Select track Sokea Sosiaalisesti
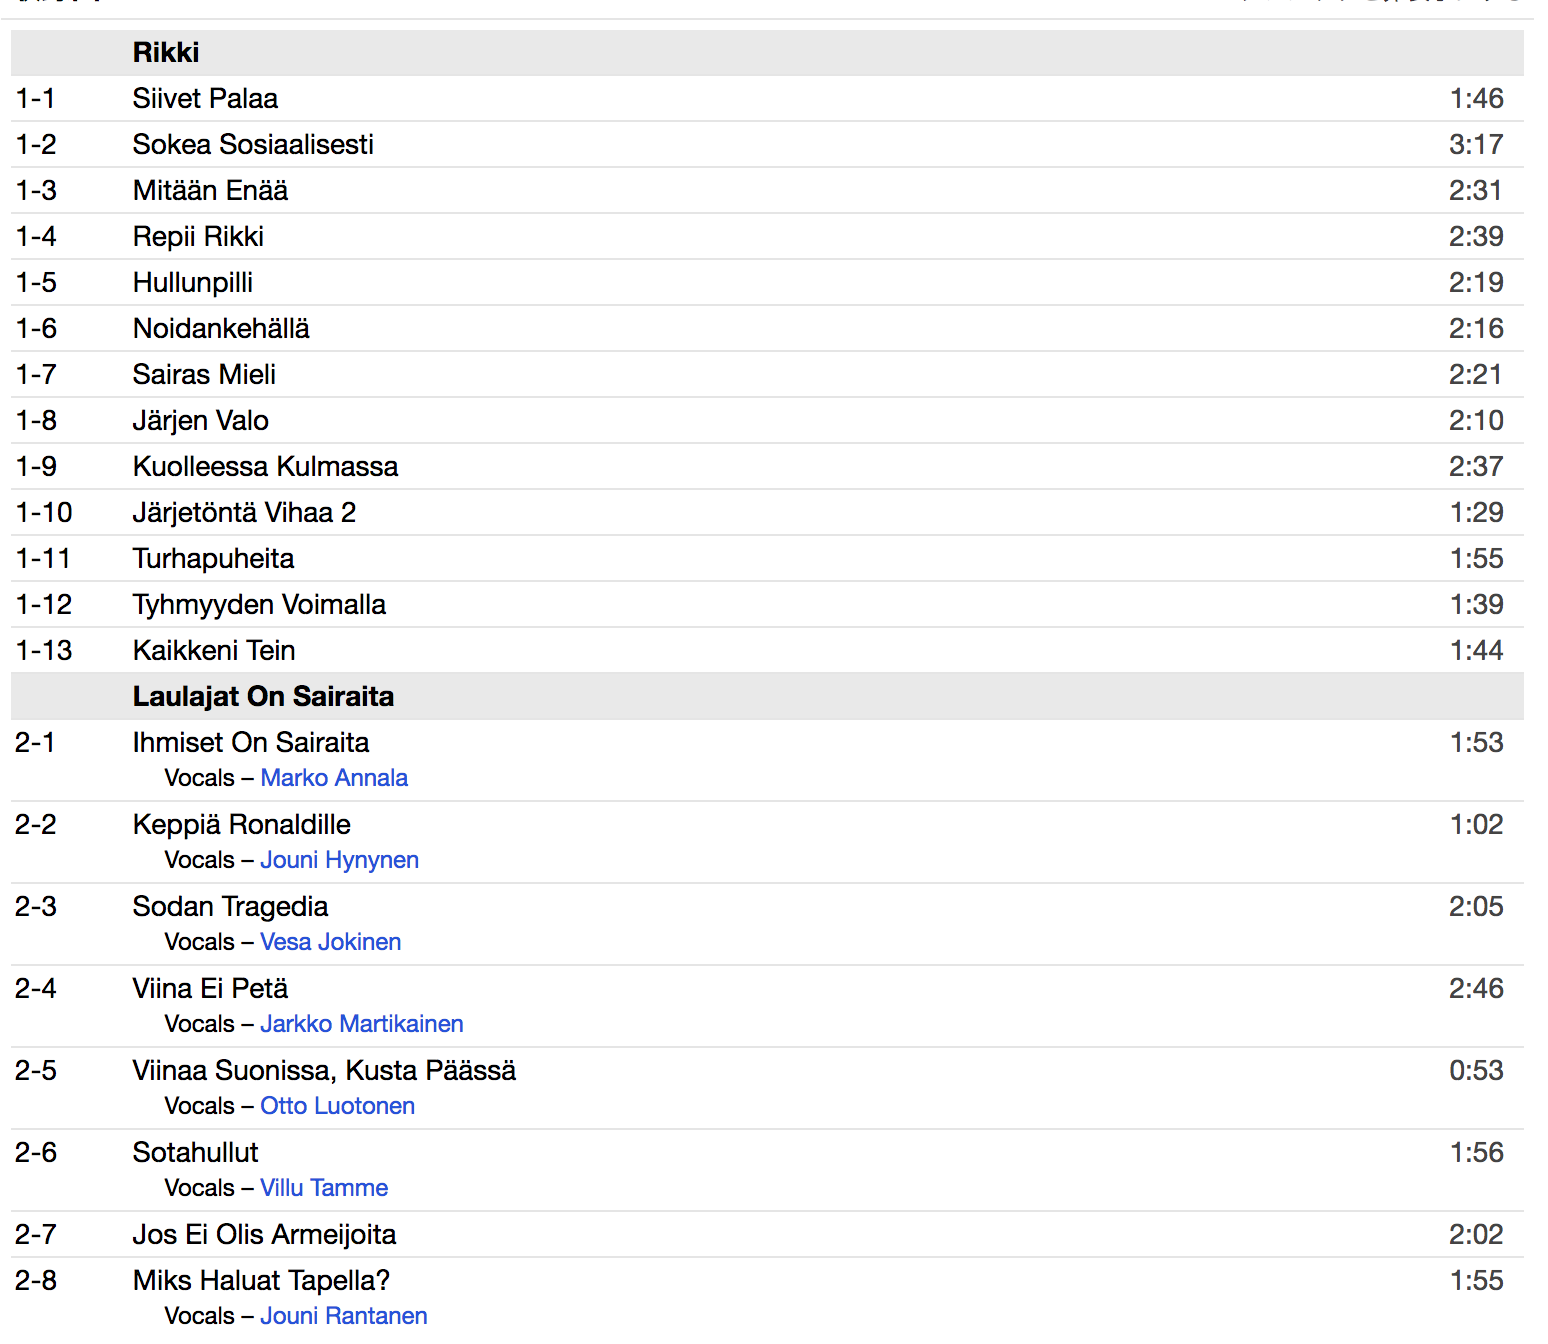This screenshot has height=1344, width=1548. (253, 145)
